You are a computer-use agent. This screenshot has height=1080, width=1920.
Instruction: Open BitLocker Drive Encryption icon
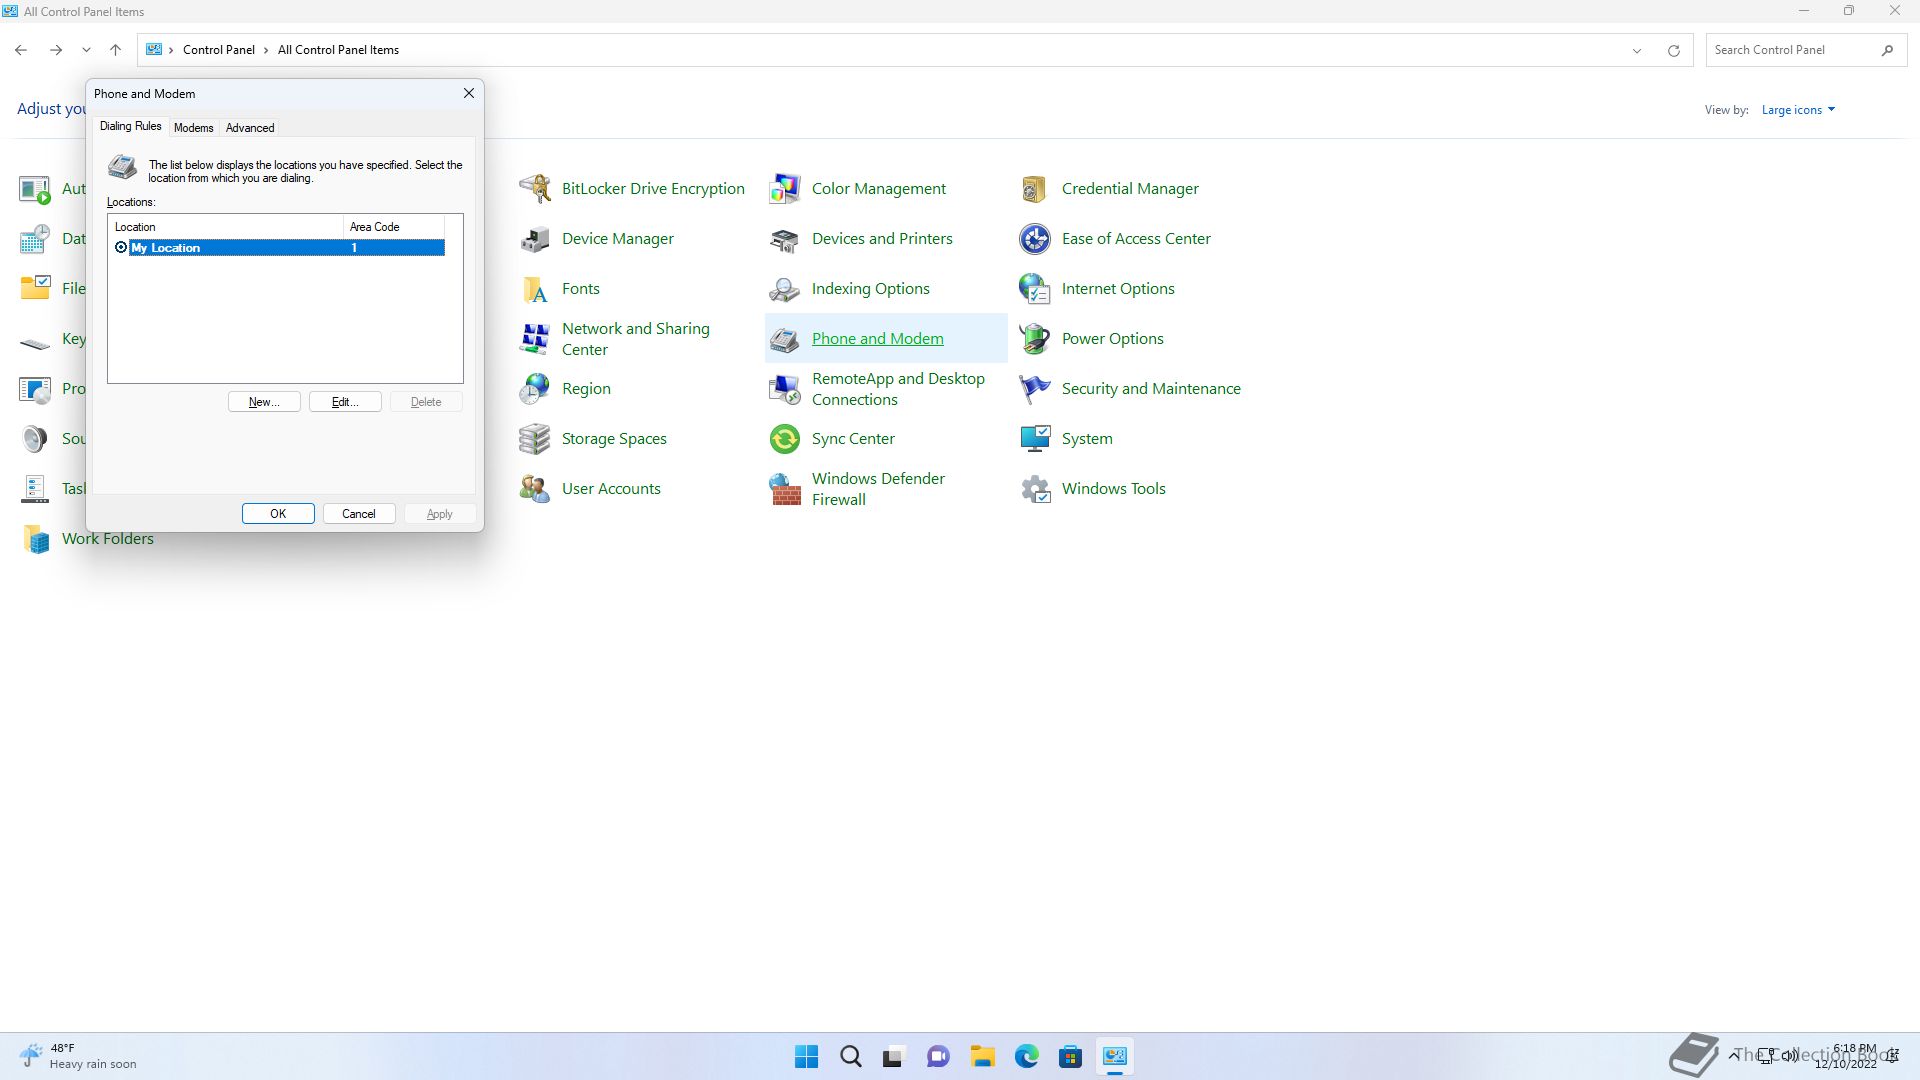point(535,188)
